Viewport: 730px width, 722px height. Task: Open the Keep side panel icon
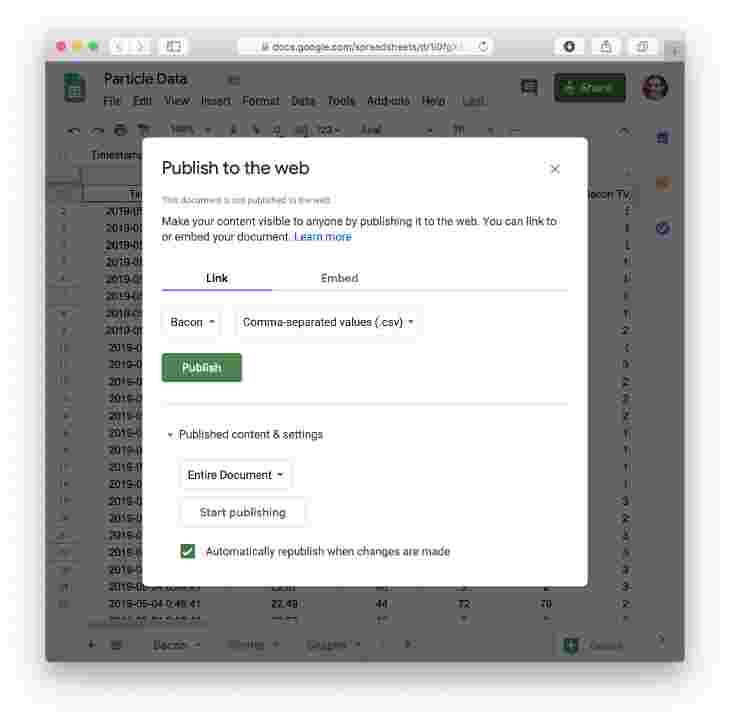click(663, 183)
